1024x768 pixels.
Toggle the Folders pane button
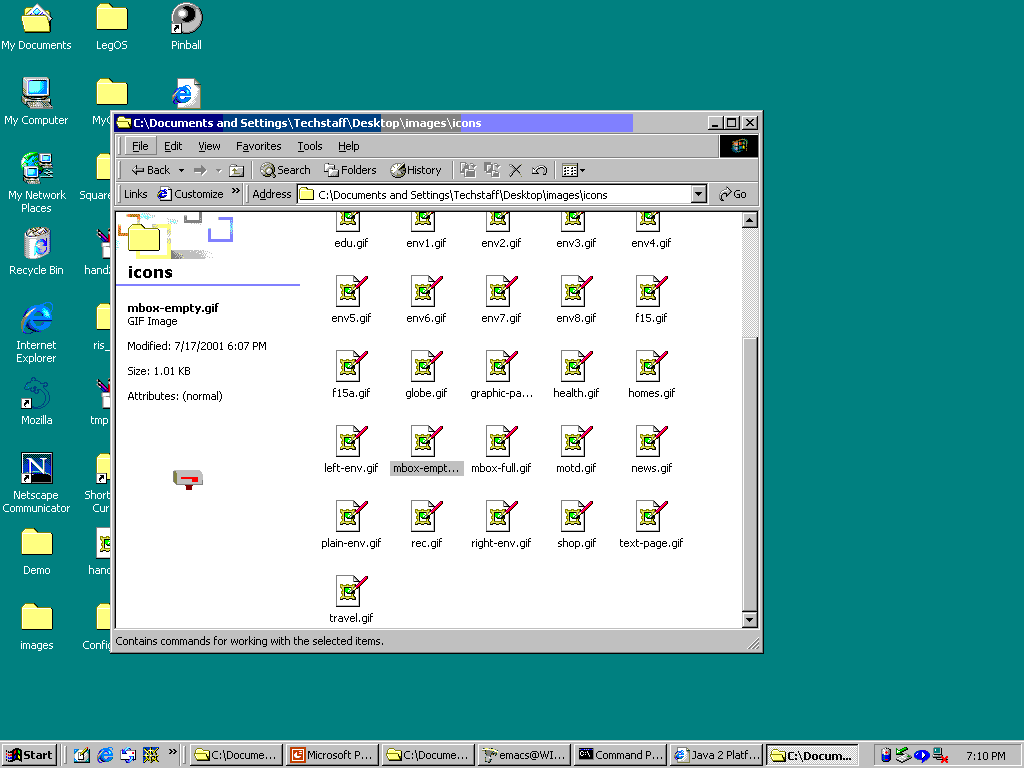pos(350,170)
